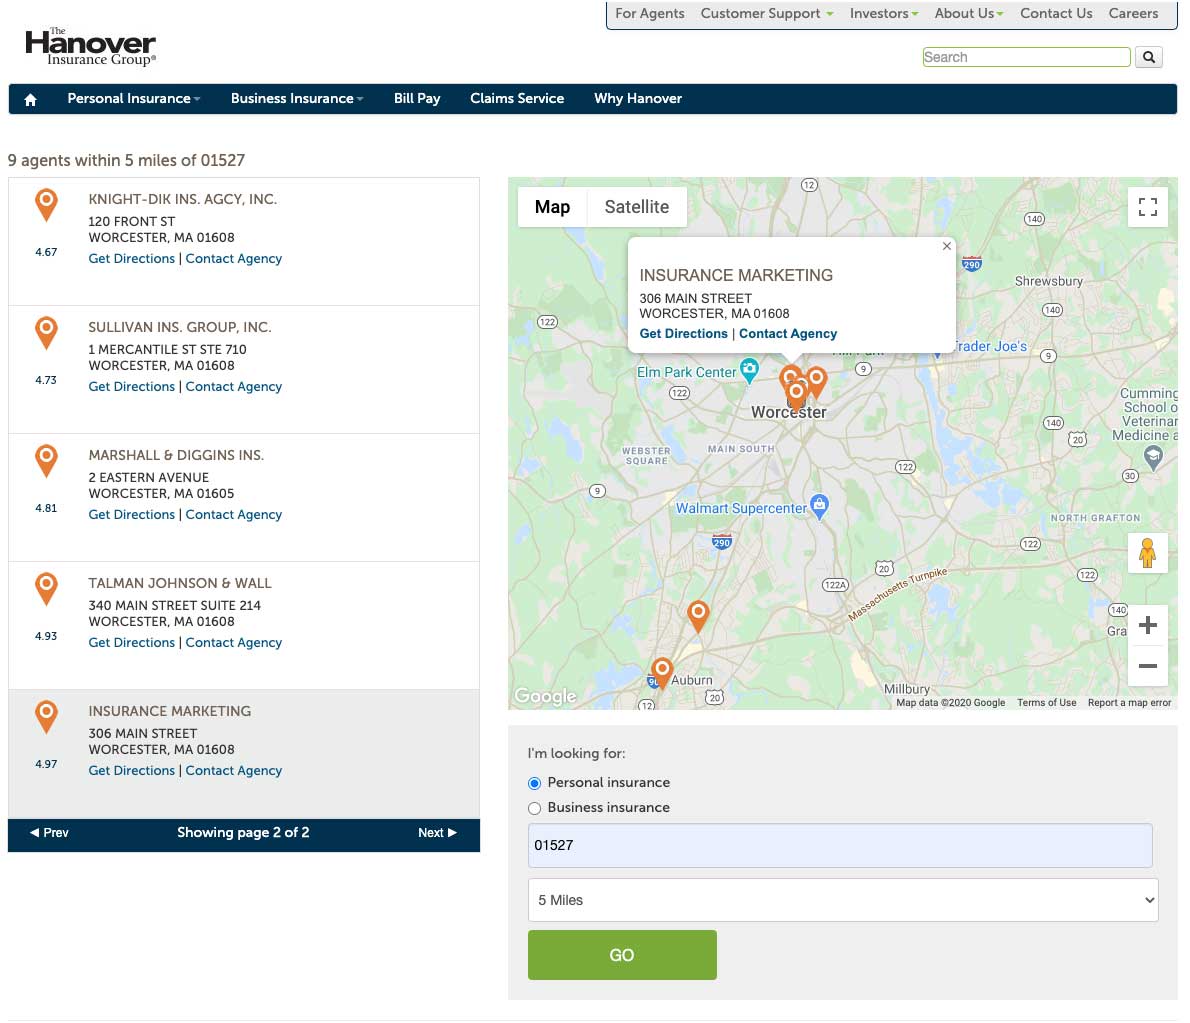The width and height of the screenshot is (1190, 1023).
Task: Close the Insurance Marketing map popup
Action: coord(946,246)
